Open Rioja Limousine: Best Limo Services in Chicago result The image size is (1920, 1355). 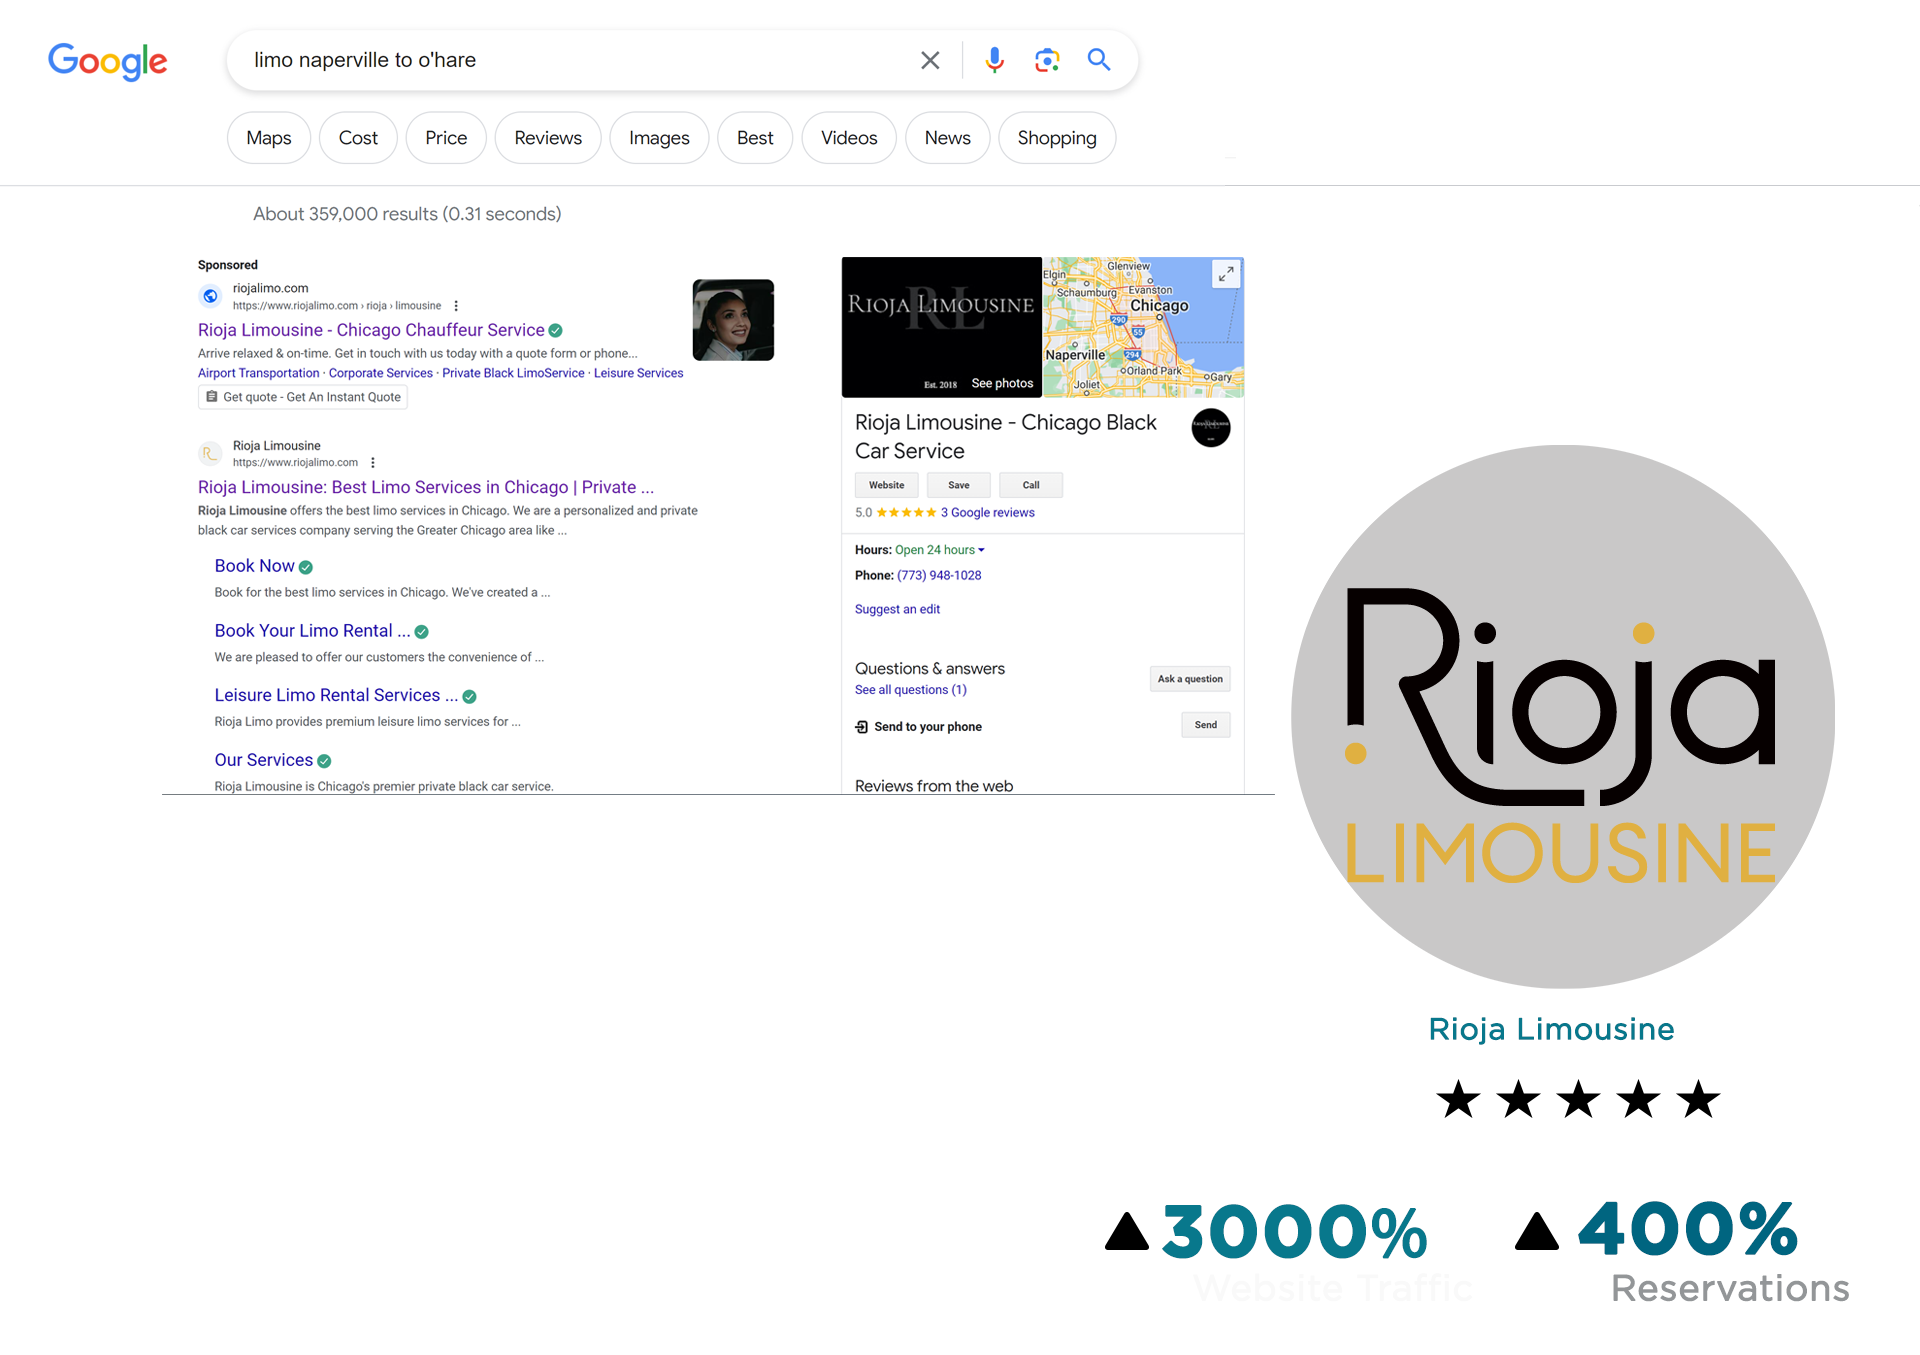click(x=426, y=487)
